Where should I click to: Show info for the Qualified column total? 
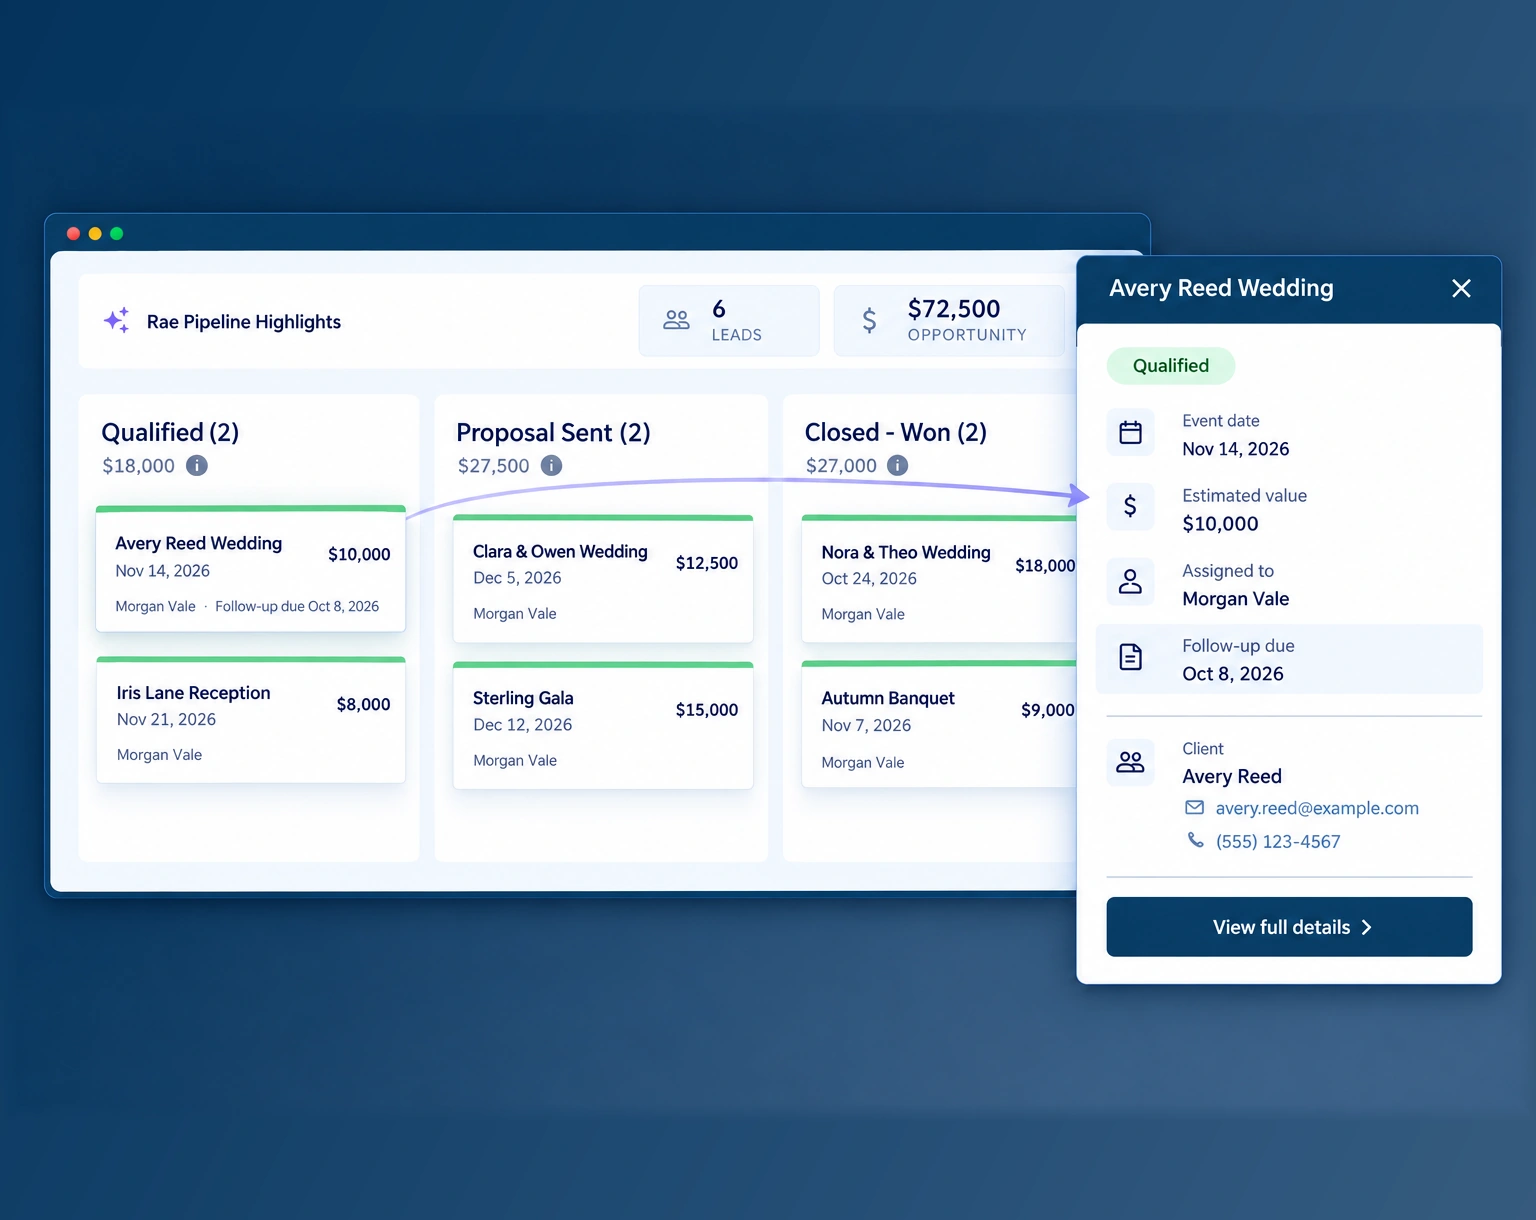pyautogui.click(x=197, y=465)
